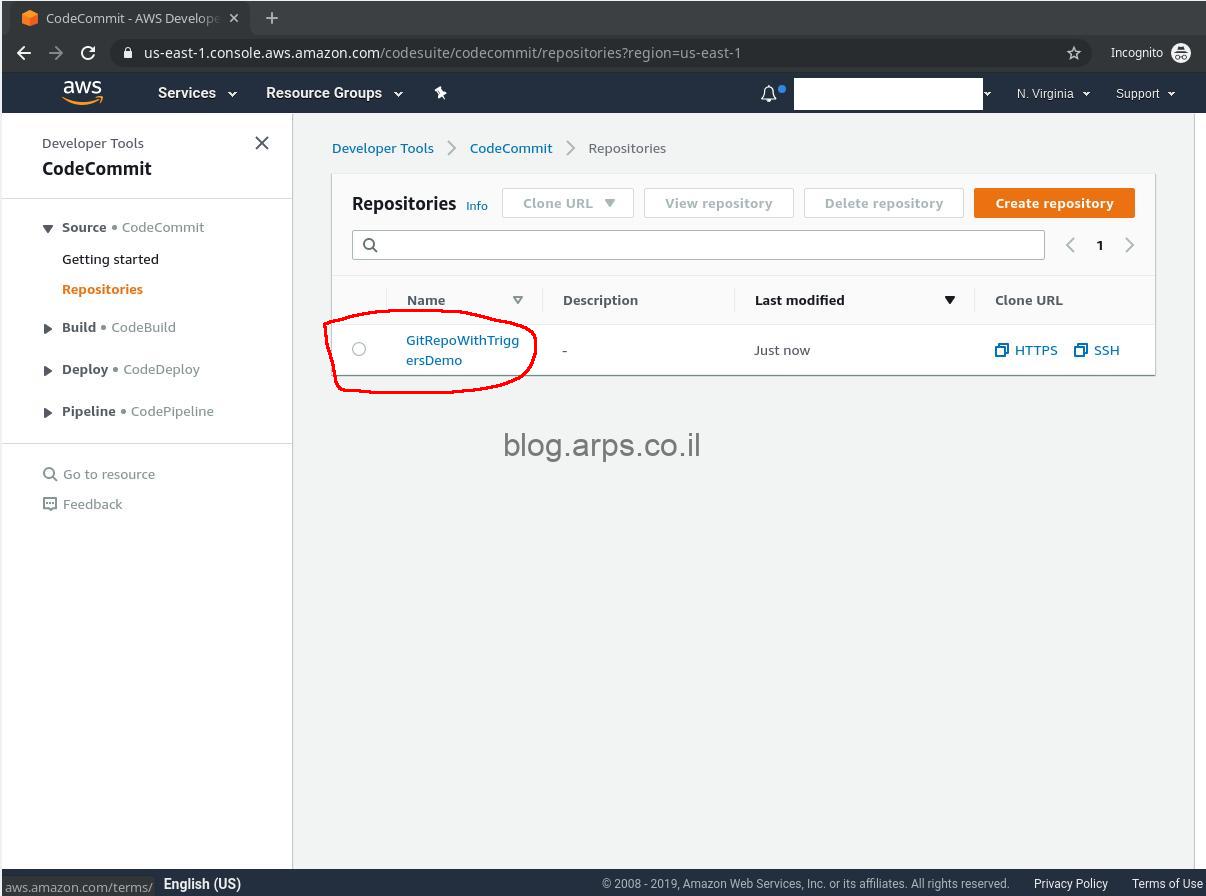The image size is (1206, 896).
Task: Change language via English (US)
Action: pyautogui.click(x=202, y=884)
